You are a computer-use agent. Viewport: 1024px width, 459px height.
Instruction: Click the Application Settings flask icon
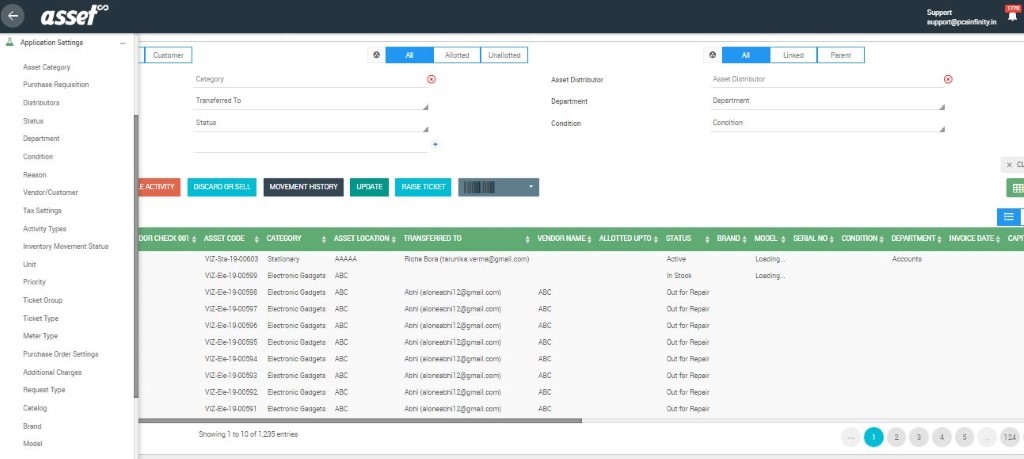[x=9, y=42]
